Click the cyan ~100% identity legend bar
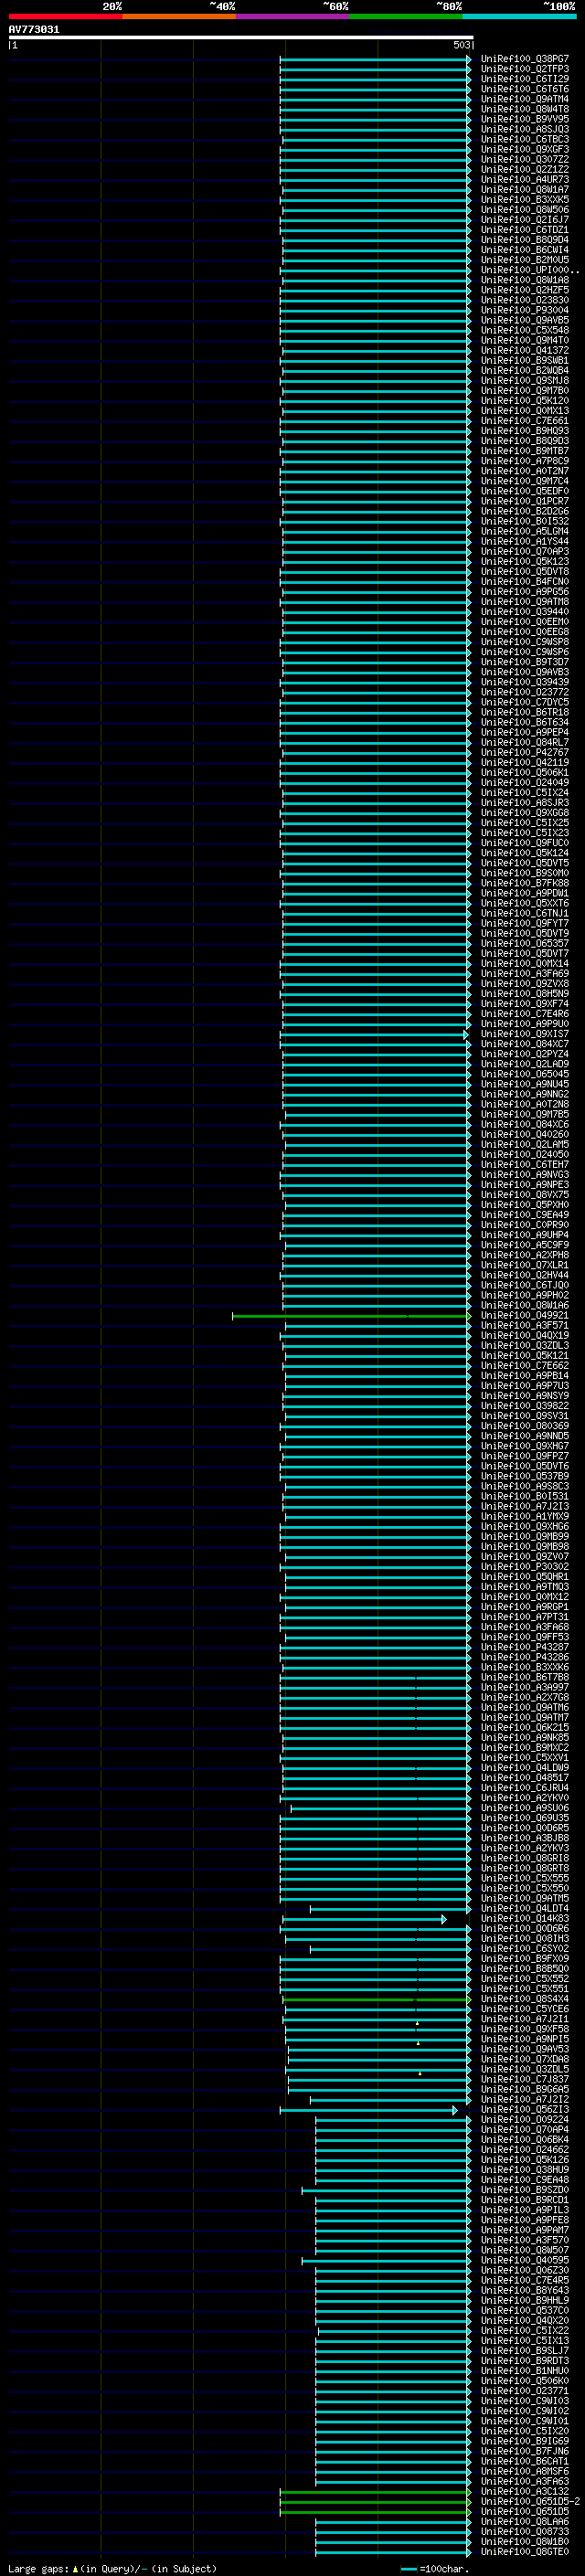 520,16
